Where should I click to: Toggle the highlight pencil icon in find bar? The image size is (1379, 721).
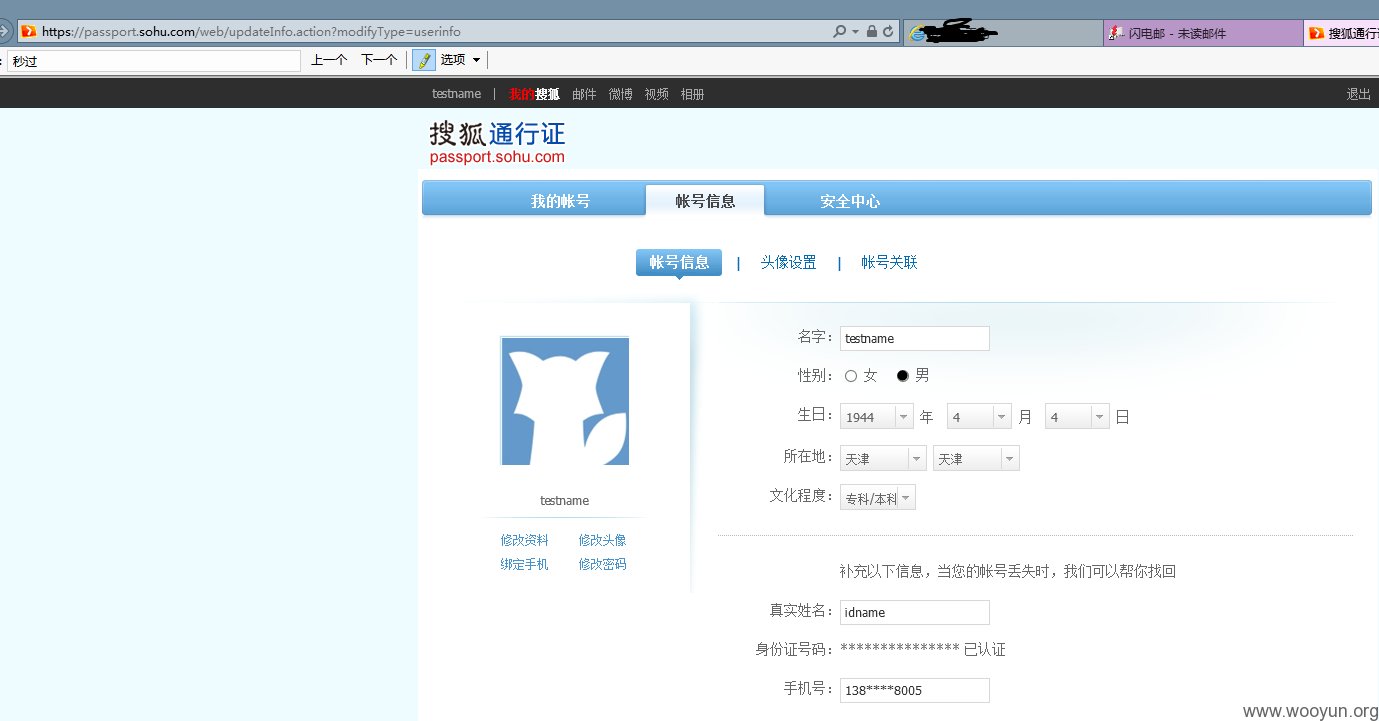(424, 60)
